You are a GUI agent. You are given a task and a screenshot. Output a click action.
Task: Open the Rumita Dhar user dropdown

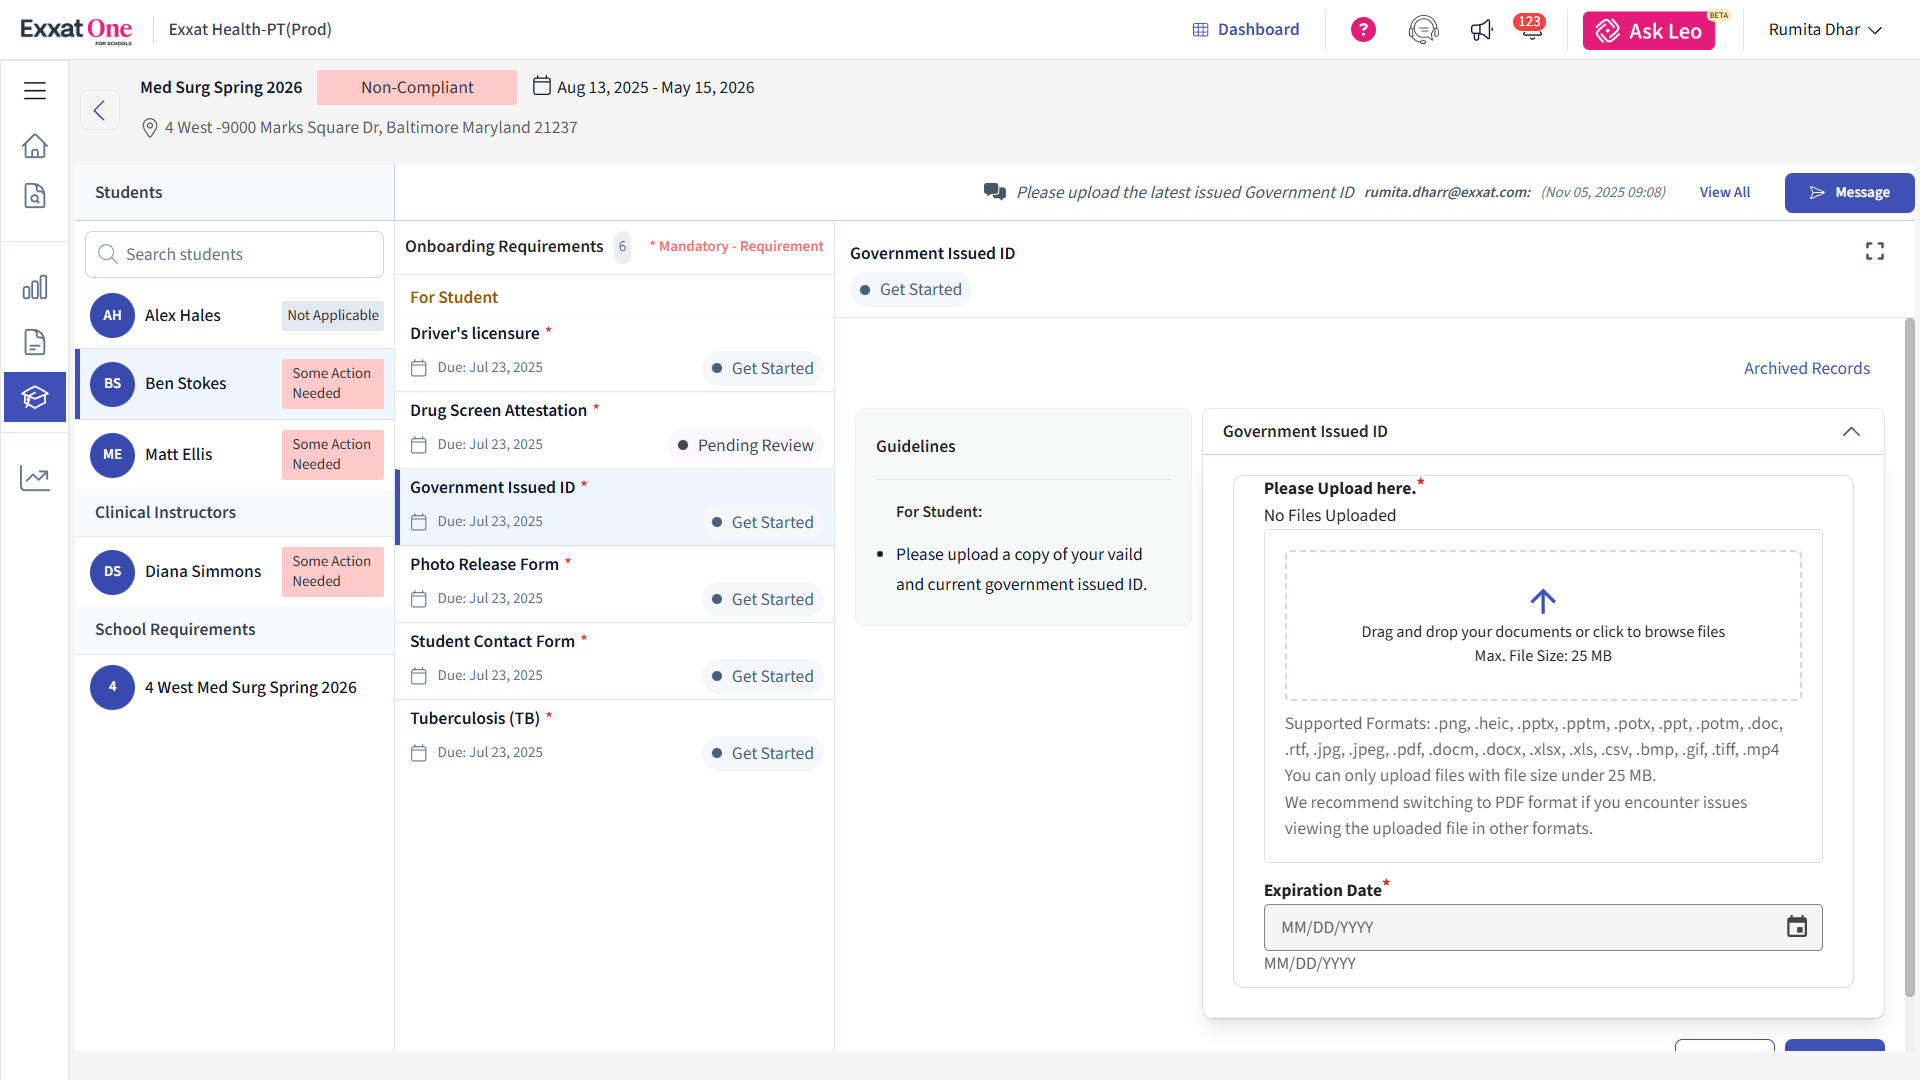click(x=1825, y=30)
